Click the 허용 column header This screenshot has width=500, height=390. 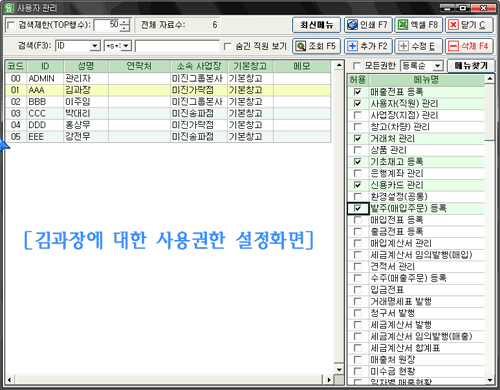358,80
